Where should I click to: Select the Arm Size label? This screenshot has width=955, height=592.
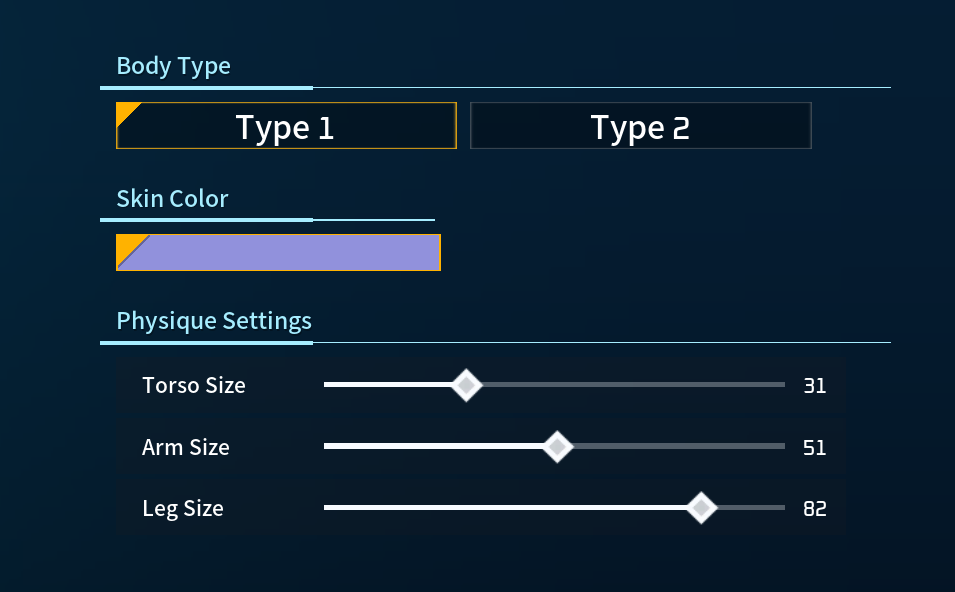point(186,447)
